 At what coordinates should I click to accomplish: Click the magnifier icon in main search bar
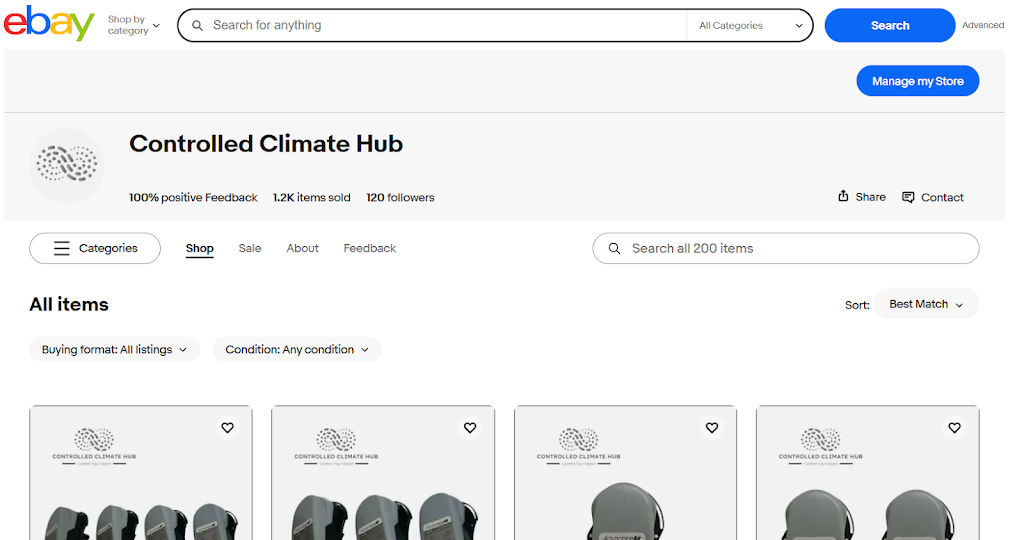coord(197,25)
